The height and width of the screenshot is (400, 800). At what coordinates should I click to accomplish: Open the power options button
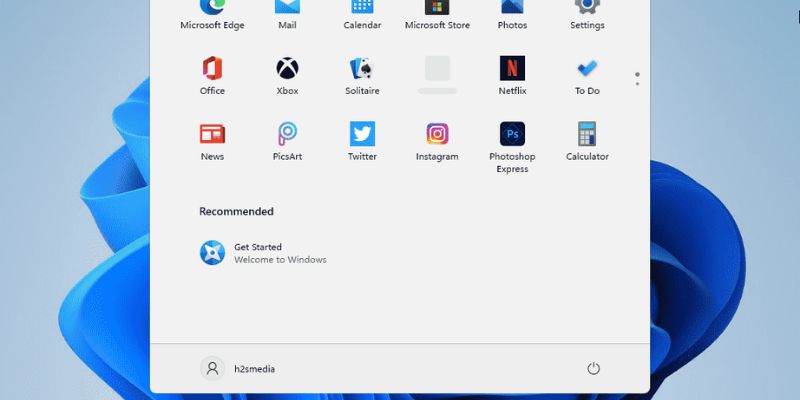click(x=593, y=368)
